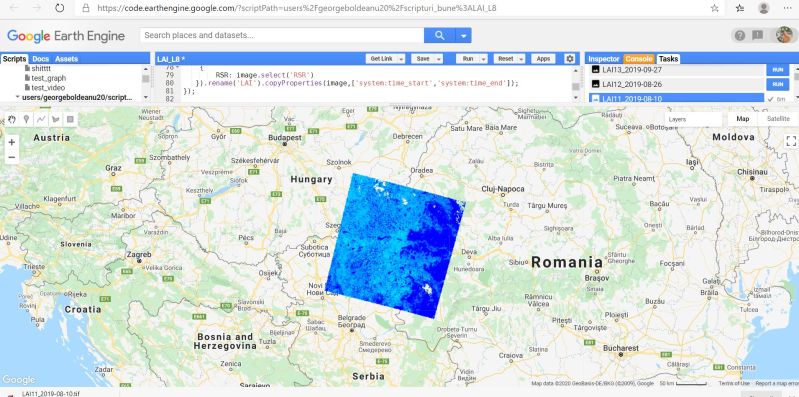Click the blue search magnifier button
Image resolution: width=799 pixels, height=397 pixels.
tap(439, 35)
